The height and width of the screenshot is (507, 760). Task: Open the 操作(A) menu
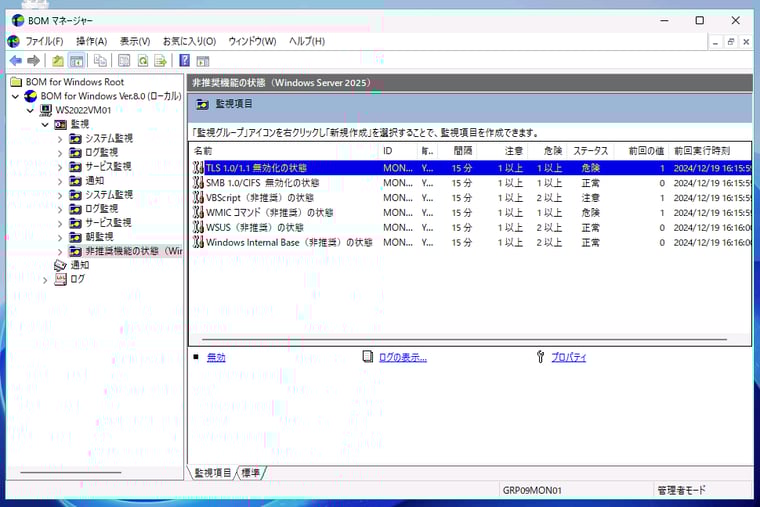coord(92,41)
